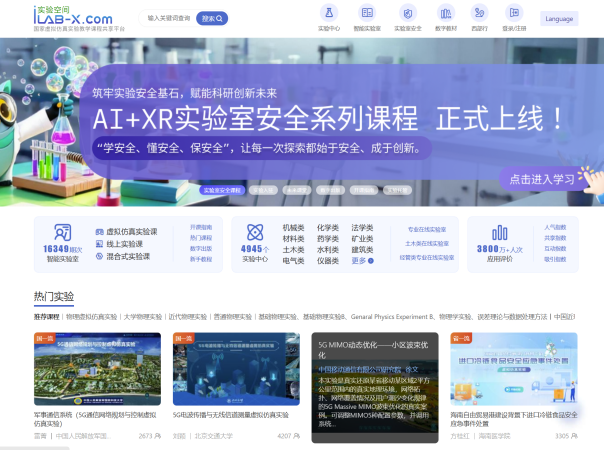Select the 矿业类 category

tap(362, 239)
